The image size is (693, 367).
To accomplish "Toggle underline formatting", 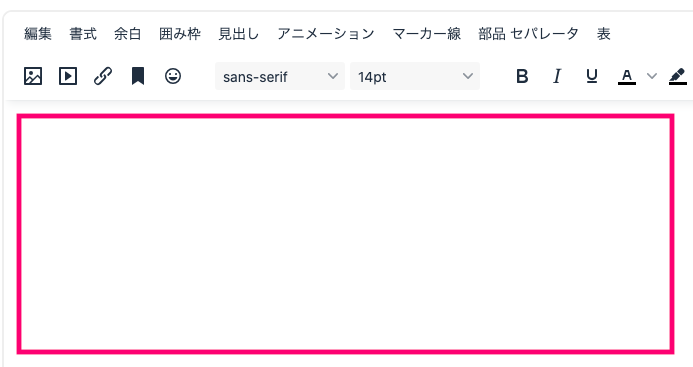I will pos(592,76).
